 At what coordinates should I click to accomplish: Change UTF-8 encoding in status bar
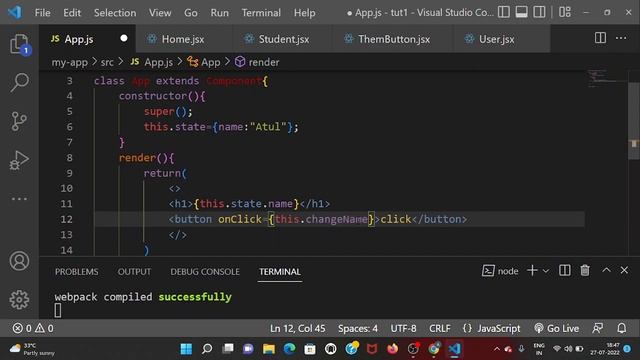[x=403, y=329]
